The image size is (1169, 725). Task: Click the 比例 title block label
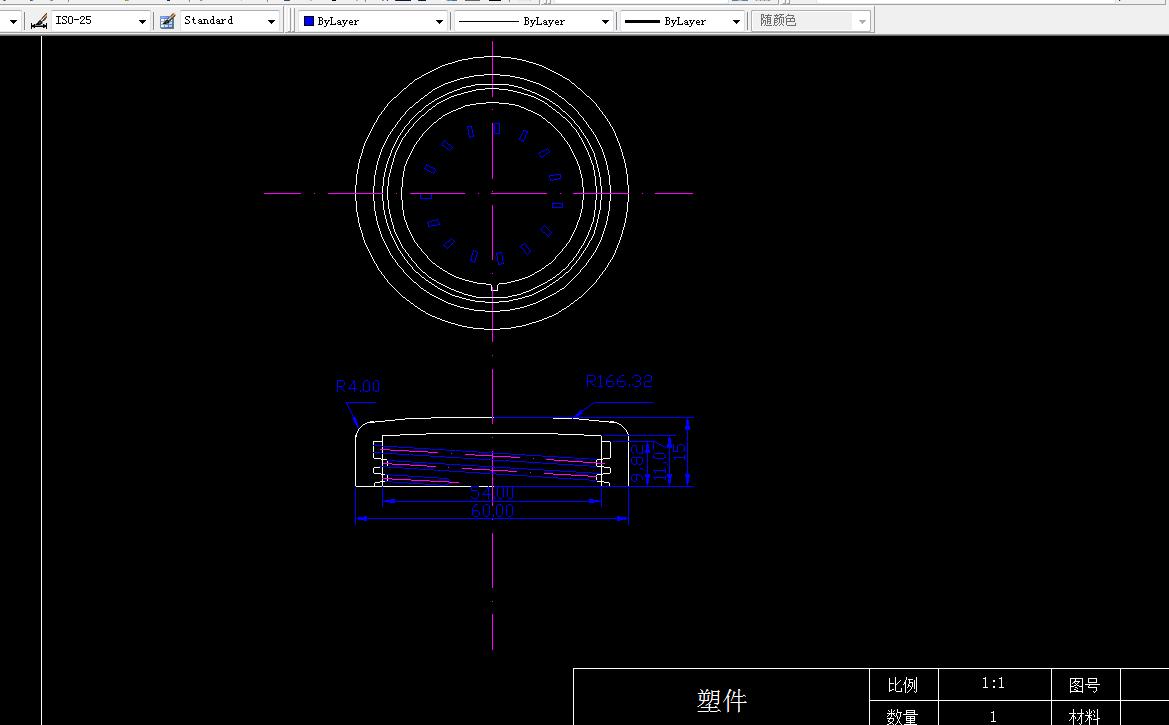point(903,685)
